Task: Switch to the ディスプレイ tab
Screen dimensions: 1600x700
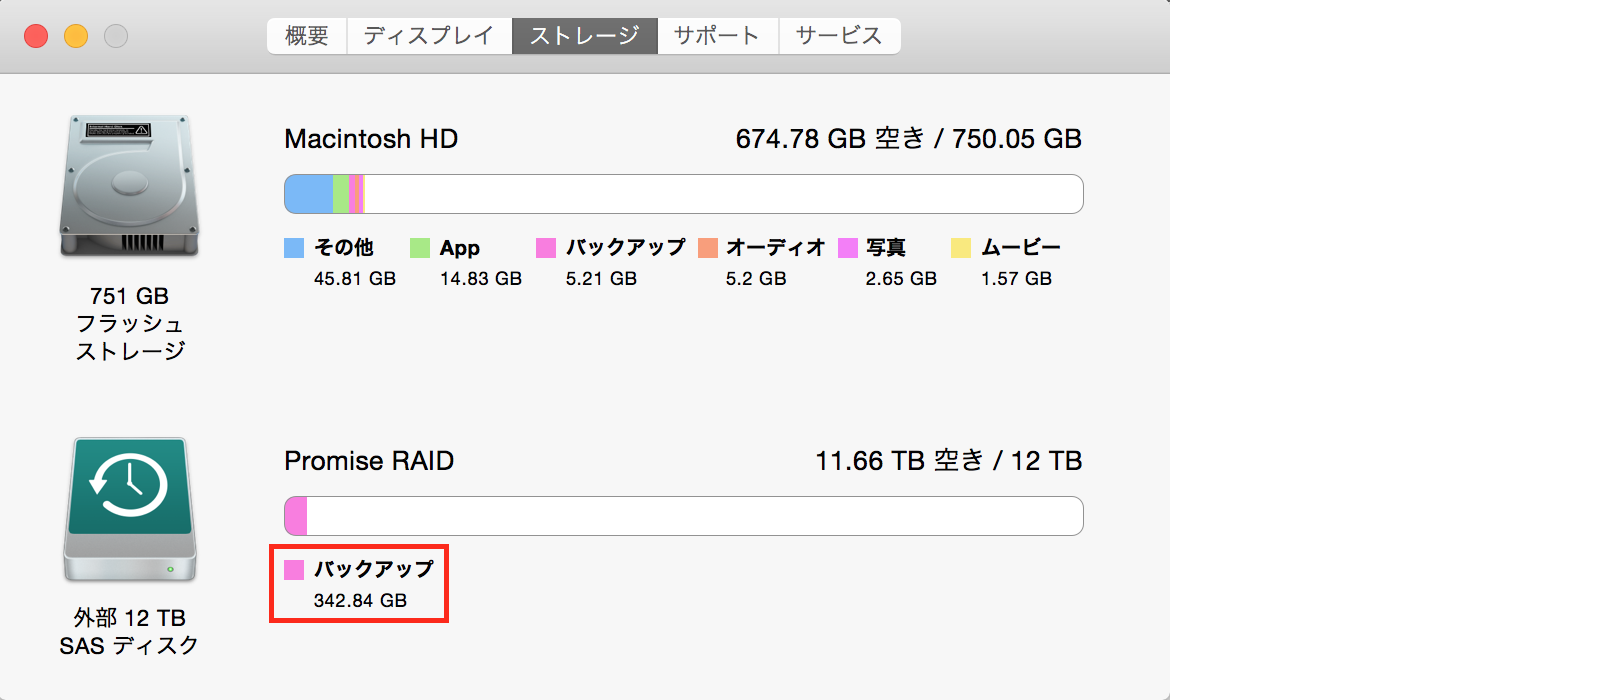Action: point(429,36)
